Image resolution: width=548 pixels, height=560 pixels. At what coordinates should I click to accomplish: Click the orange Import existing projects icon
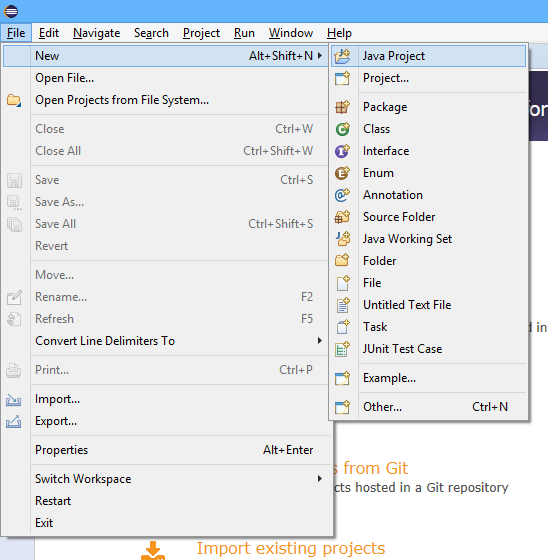click(x=153, y=550)
